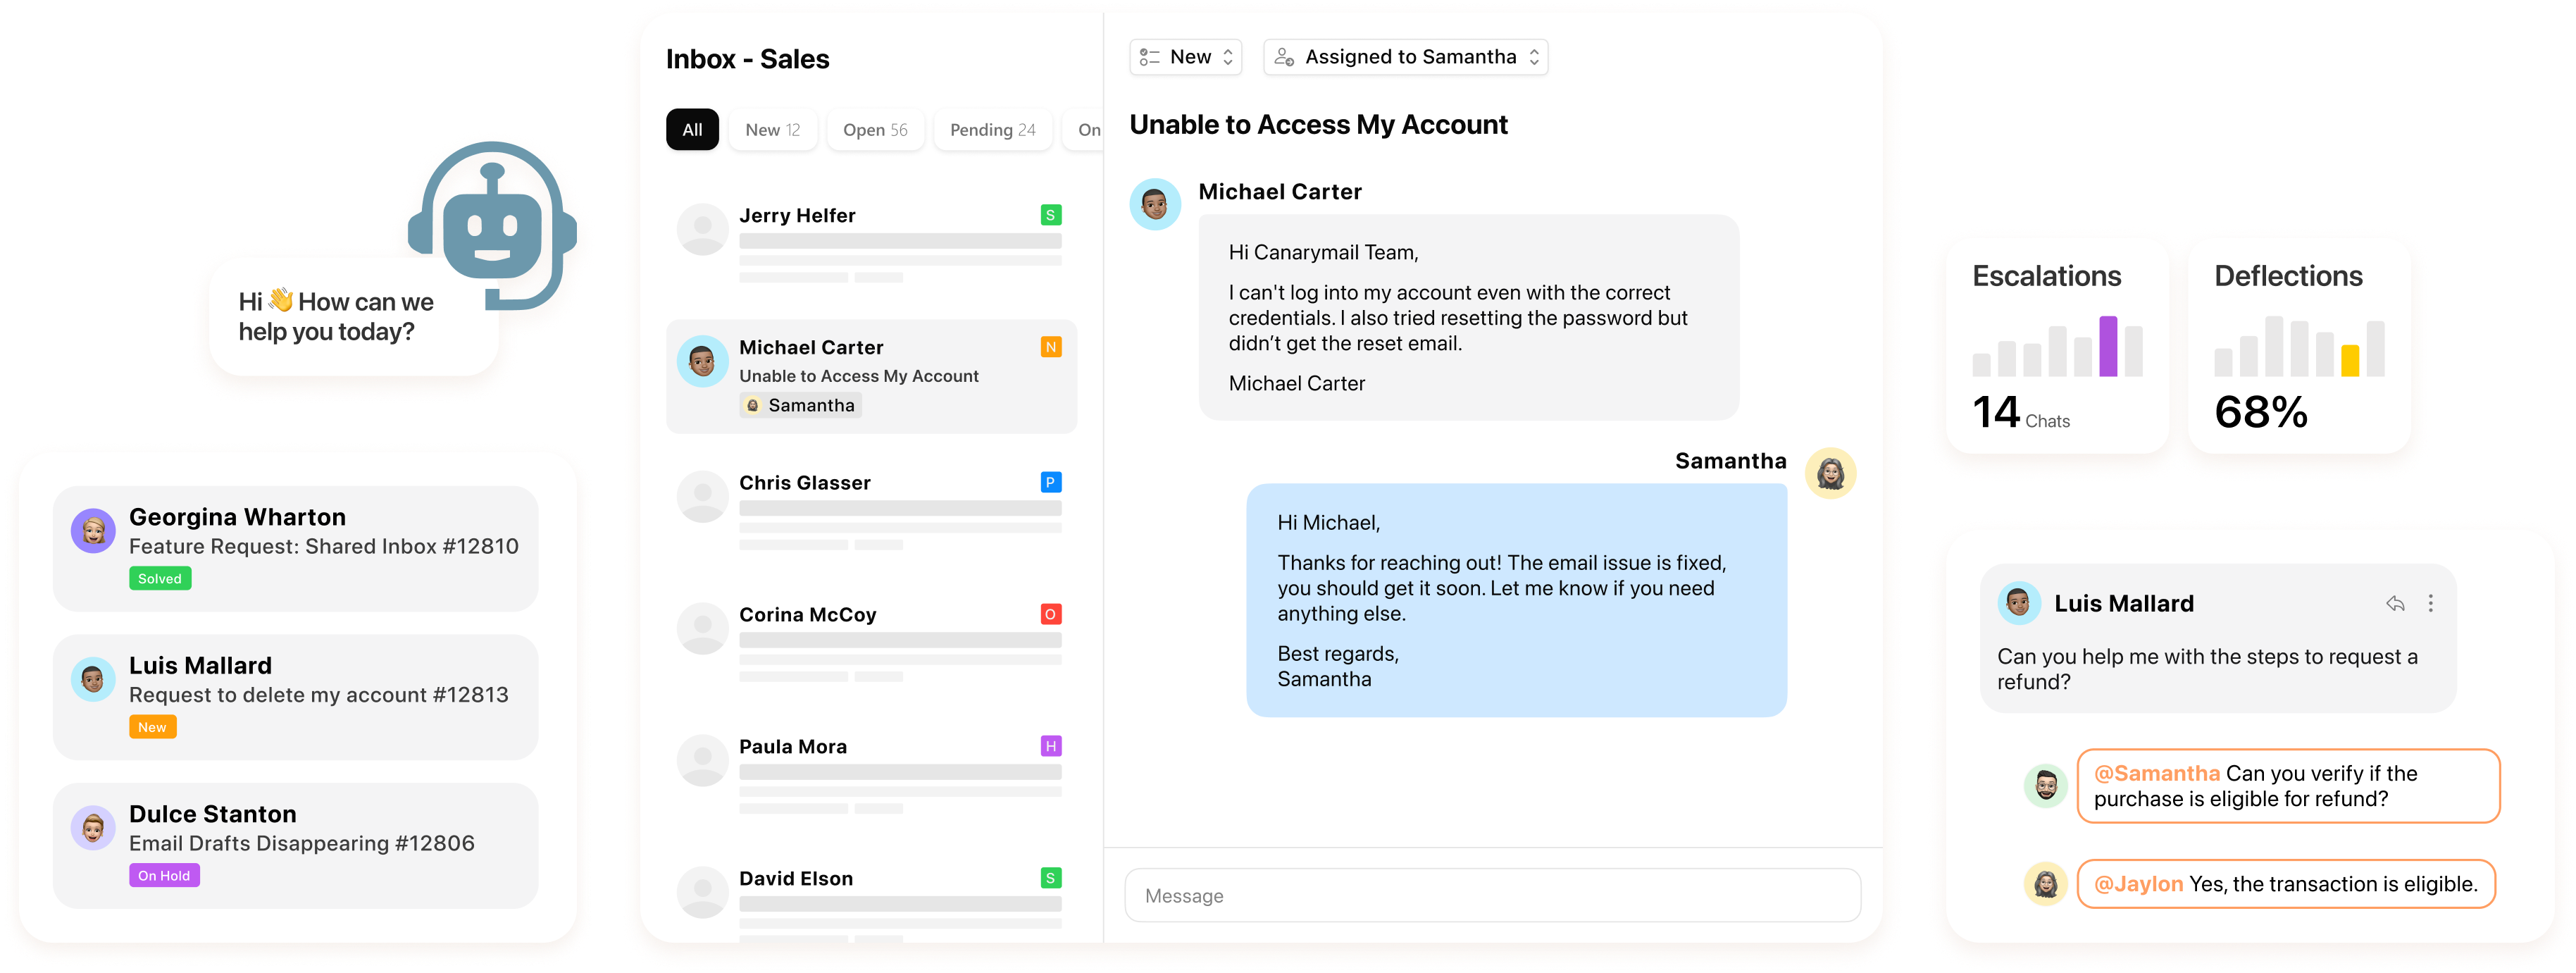Click the Solved status tag

(160, 579)
